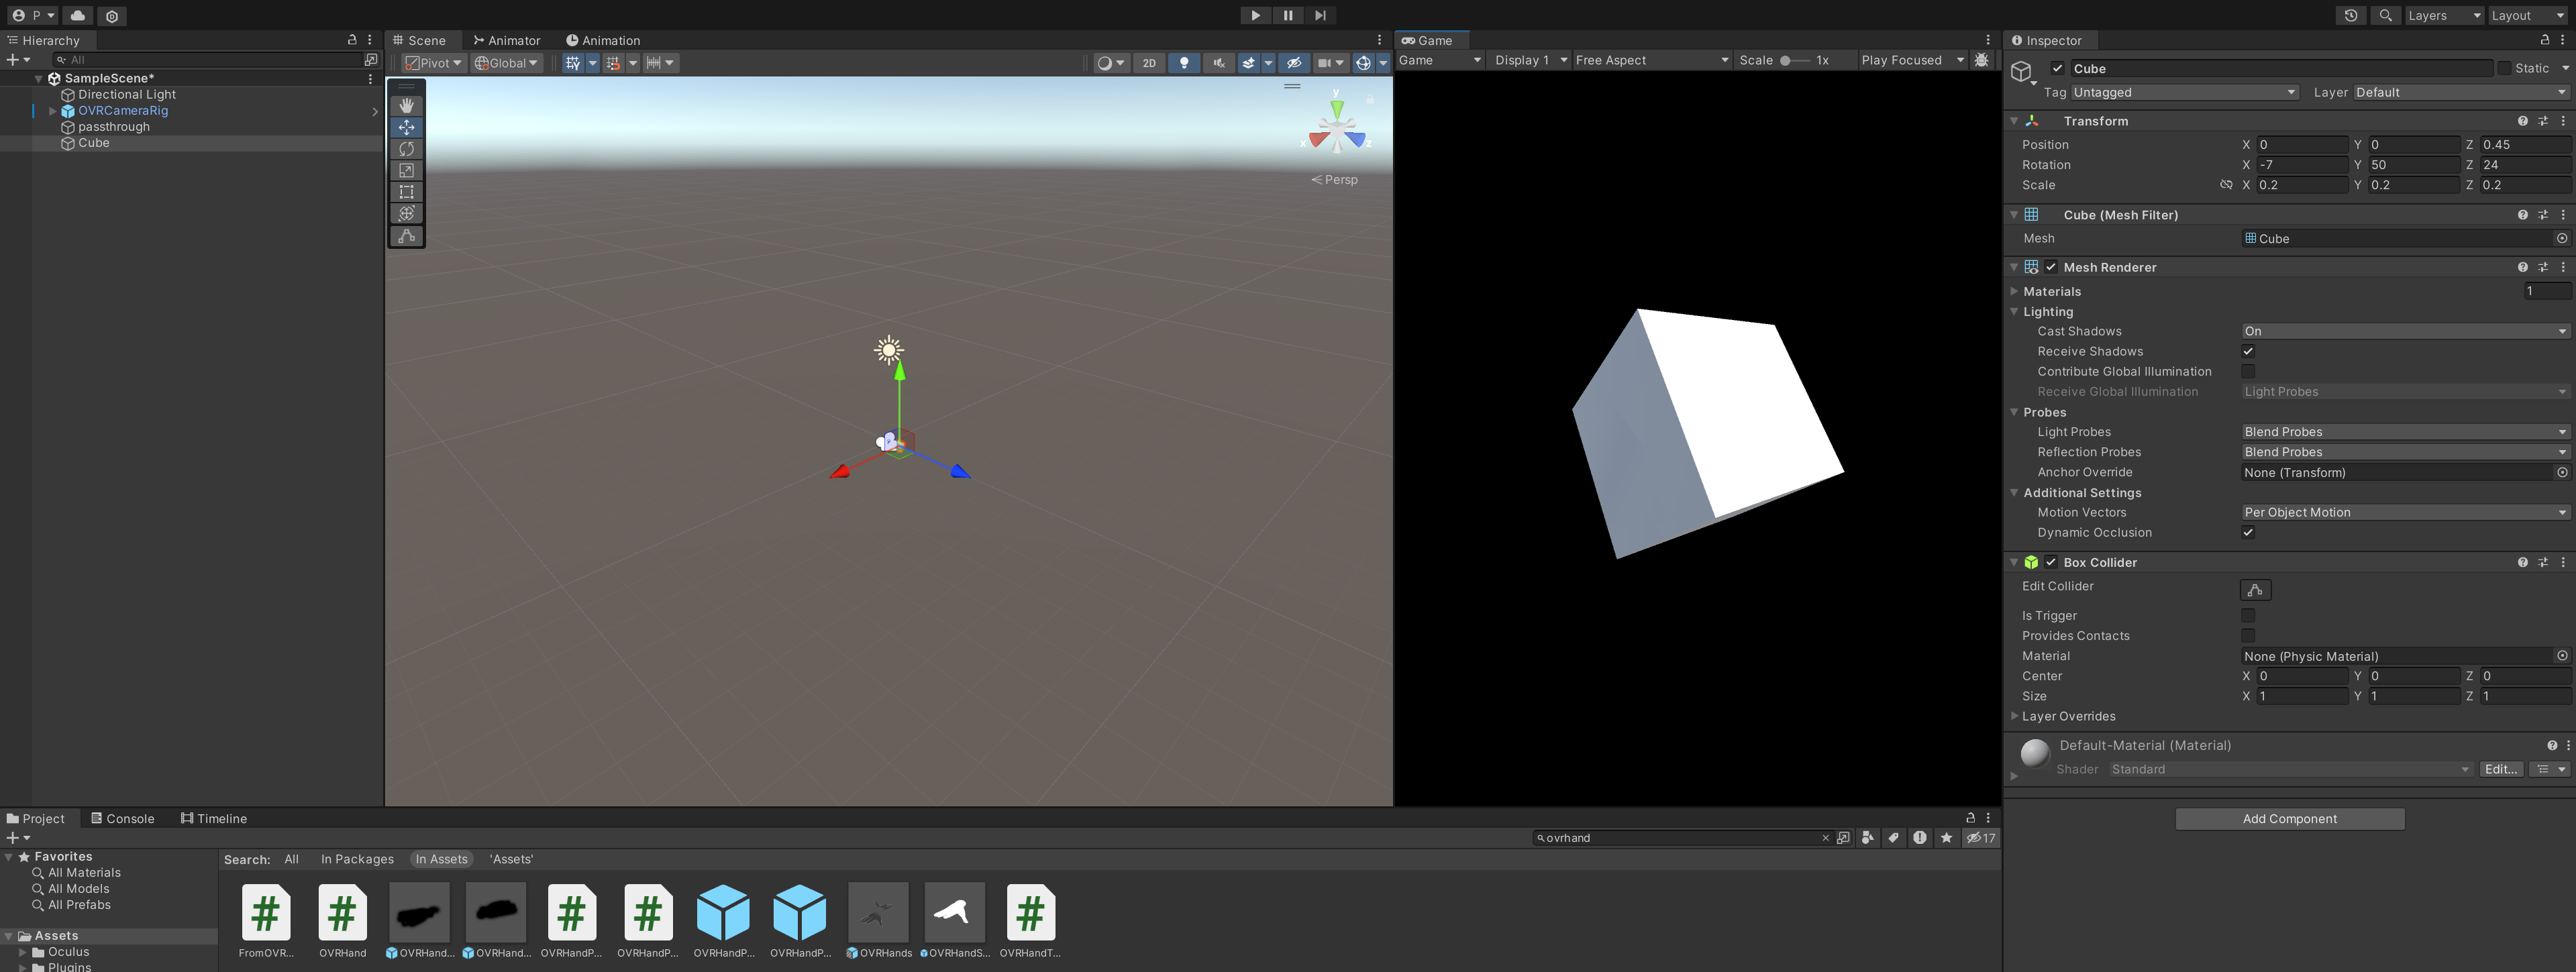Click the Play button
Viewport: 2576px width, 972px height.
pos(1255,15)
